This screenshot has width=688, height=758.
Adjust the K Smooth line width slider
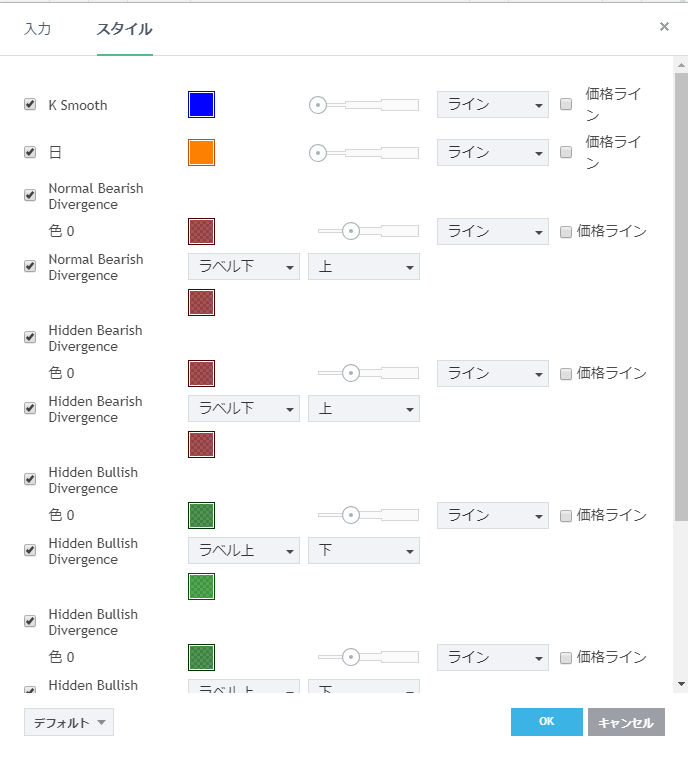pos(318,105)
